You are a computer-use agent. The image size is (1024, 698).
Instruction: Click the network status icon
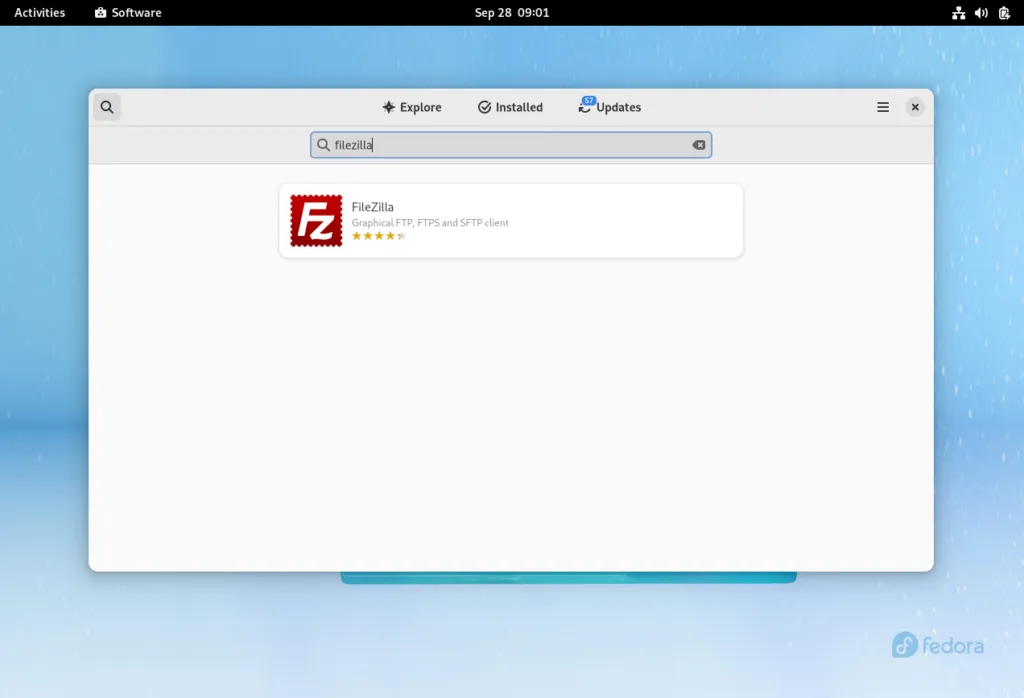pos(958,13)
